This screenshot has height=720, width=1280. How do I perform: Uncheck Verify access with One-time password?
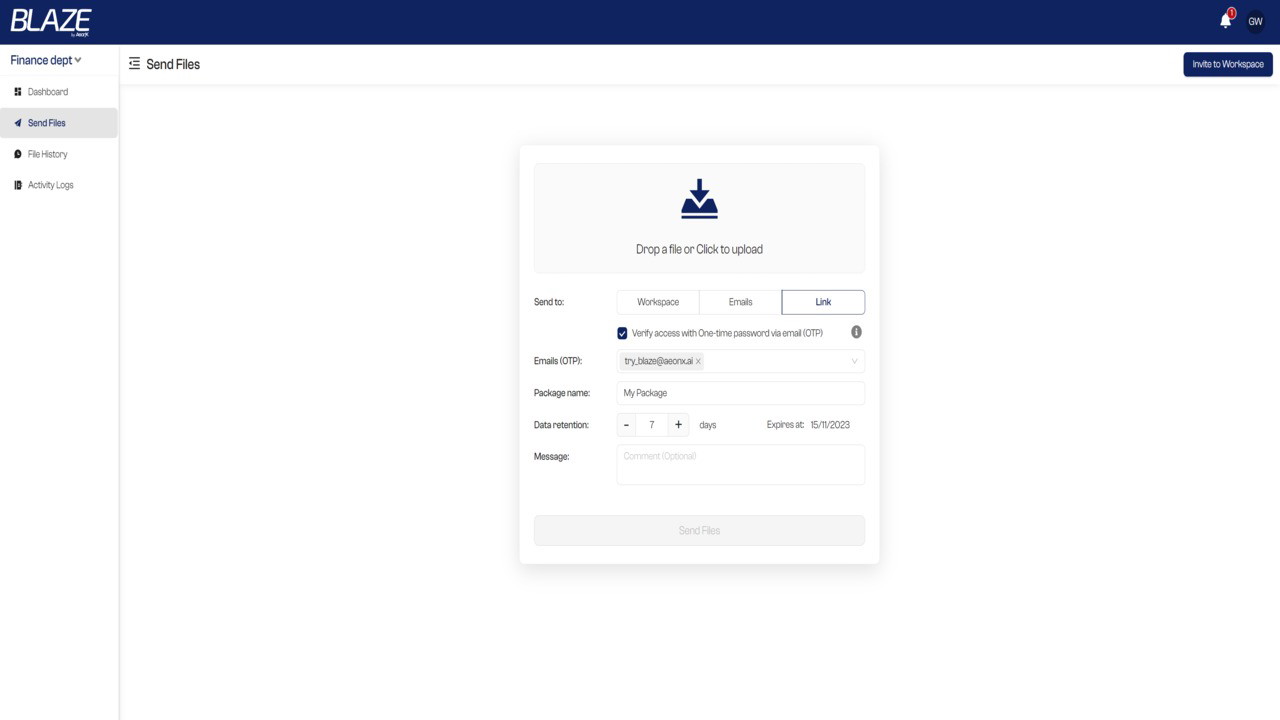tap(622, 333)
